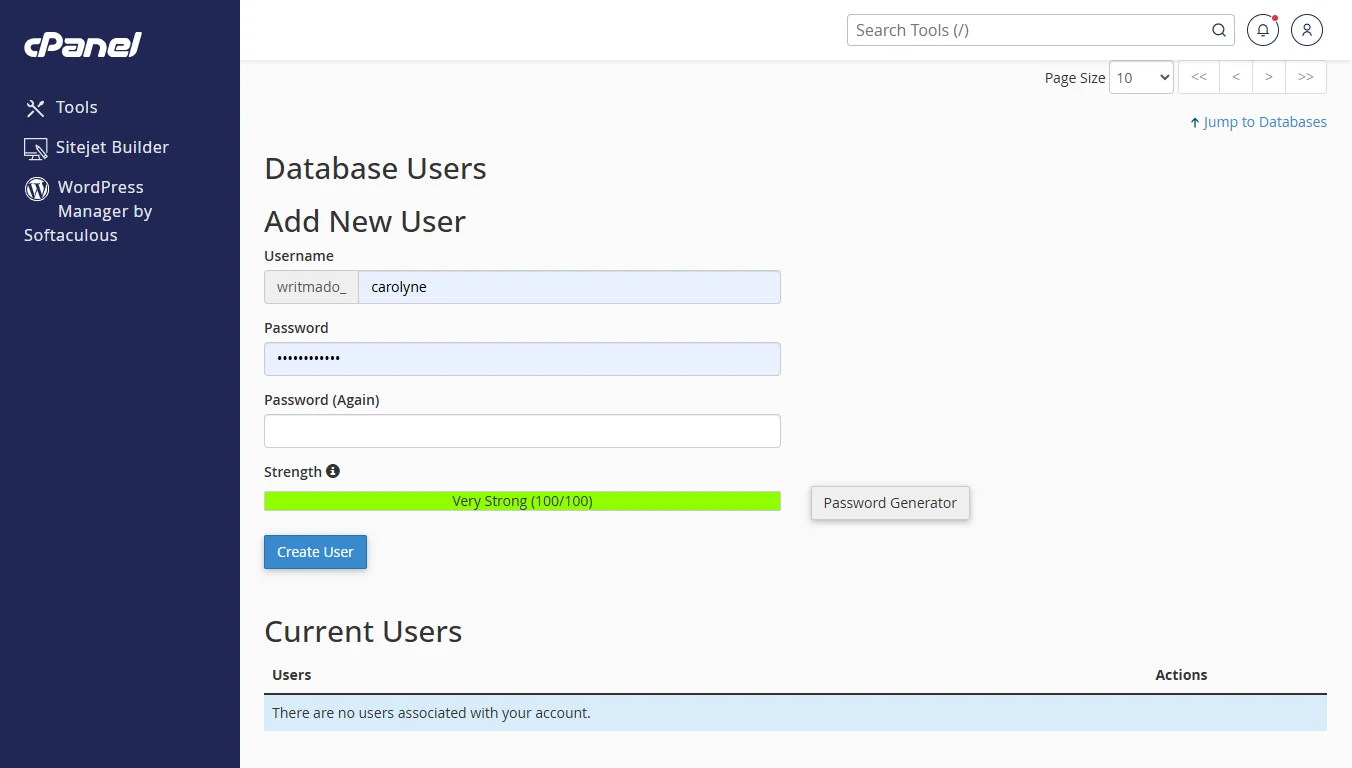Click the Password field
The width and height of the screenshot is (1352, 768).
[x=522, y=359]
